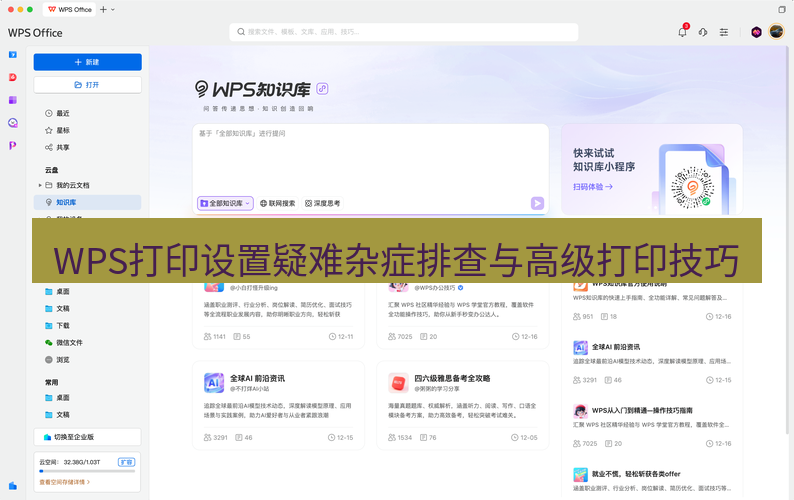Click the blue app icon at bottom of left rail
Image resolution: width=794 pixels, height=500 pixels.
click(13, 486)
